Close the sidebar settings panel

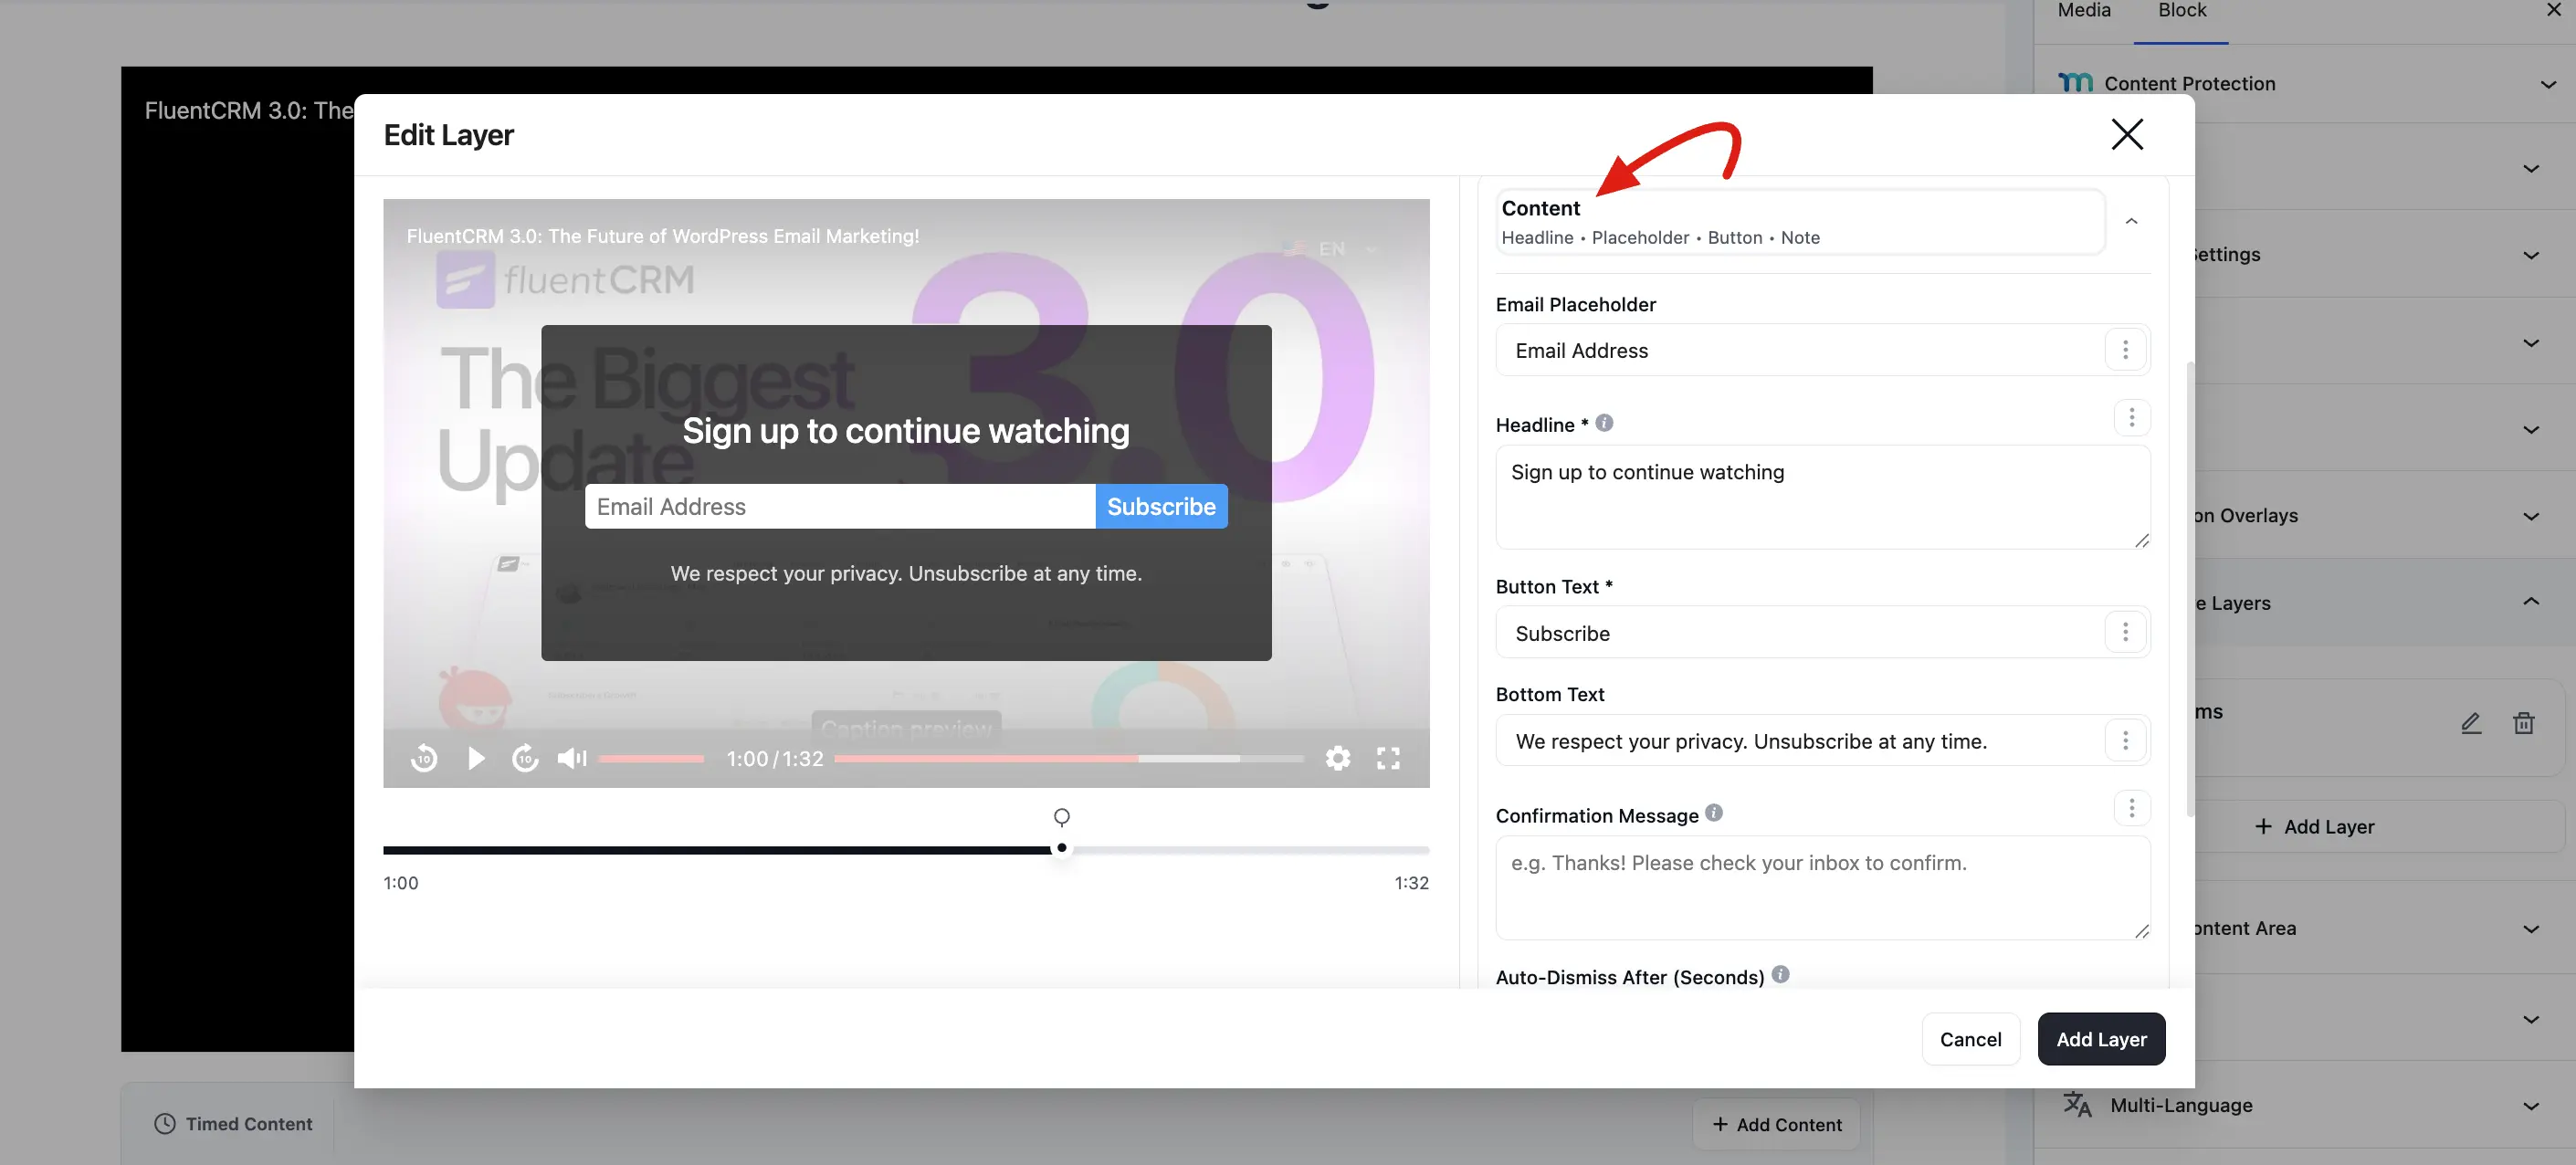[2553, 9]
